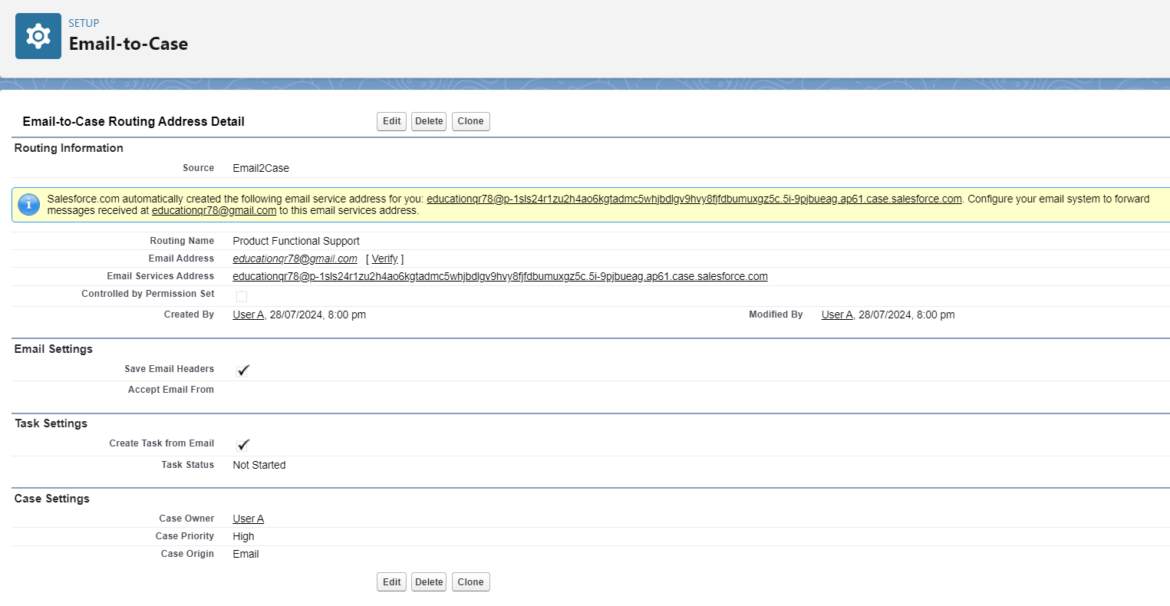Click the Create Task from Email checkmark
1170x606 pixels.
(x=243, y=445)
